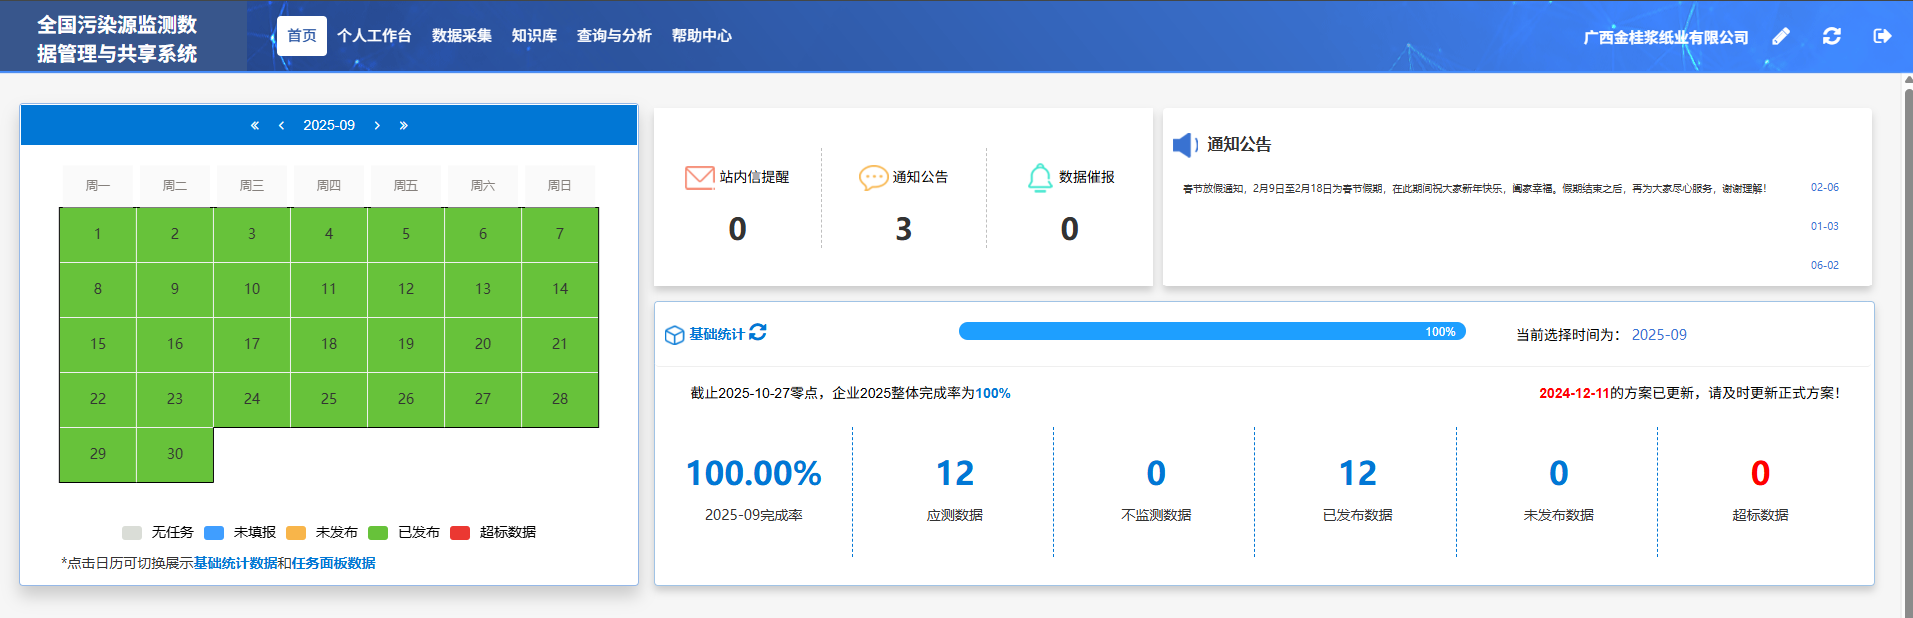The width and height of the screenshot is (1913, 618).
Task: Click the 100% completion progress bar
Action: point(1211,331)
